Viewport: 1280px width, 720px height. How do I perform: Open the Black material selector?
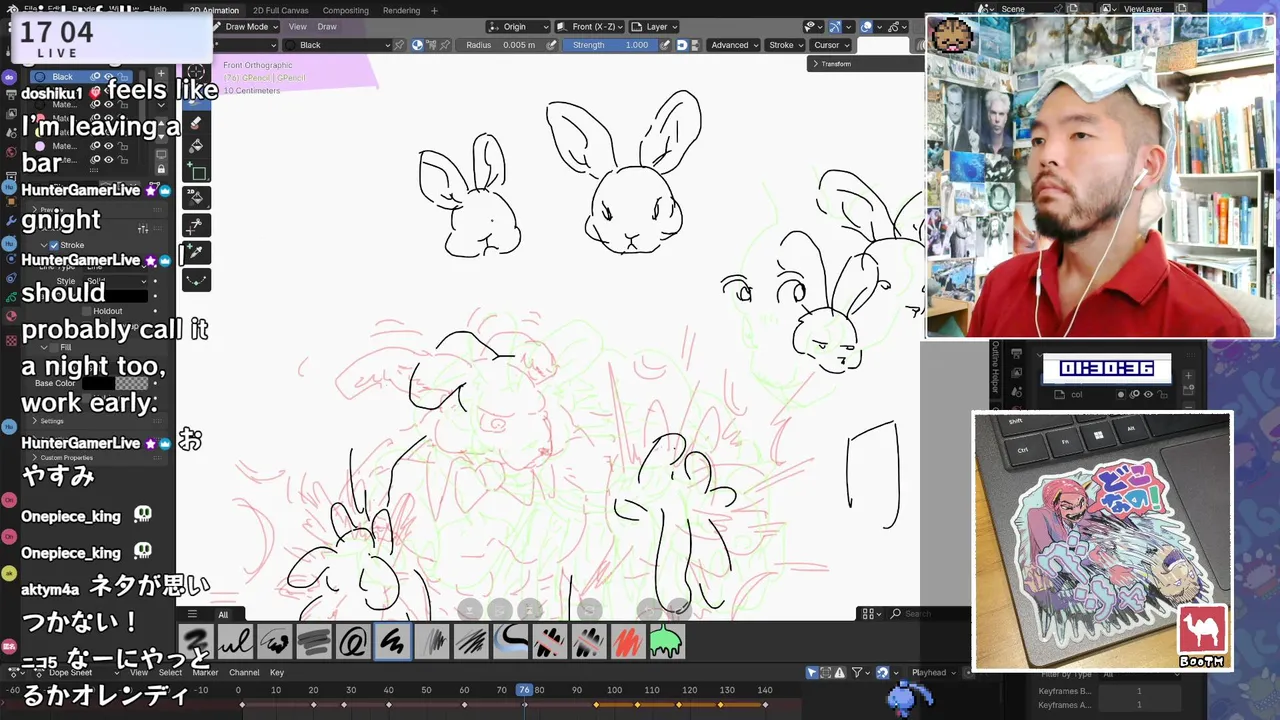coord(335,45)
